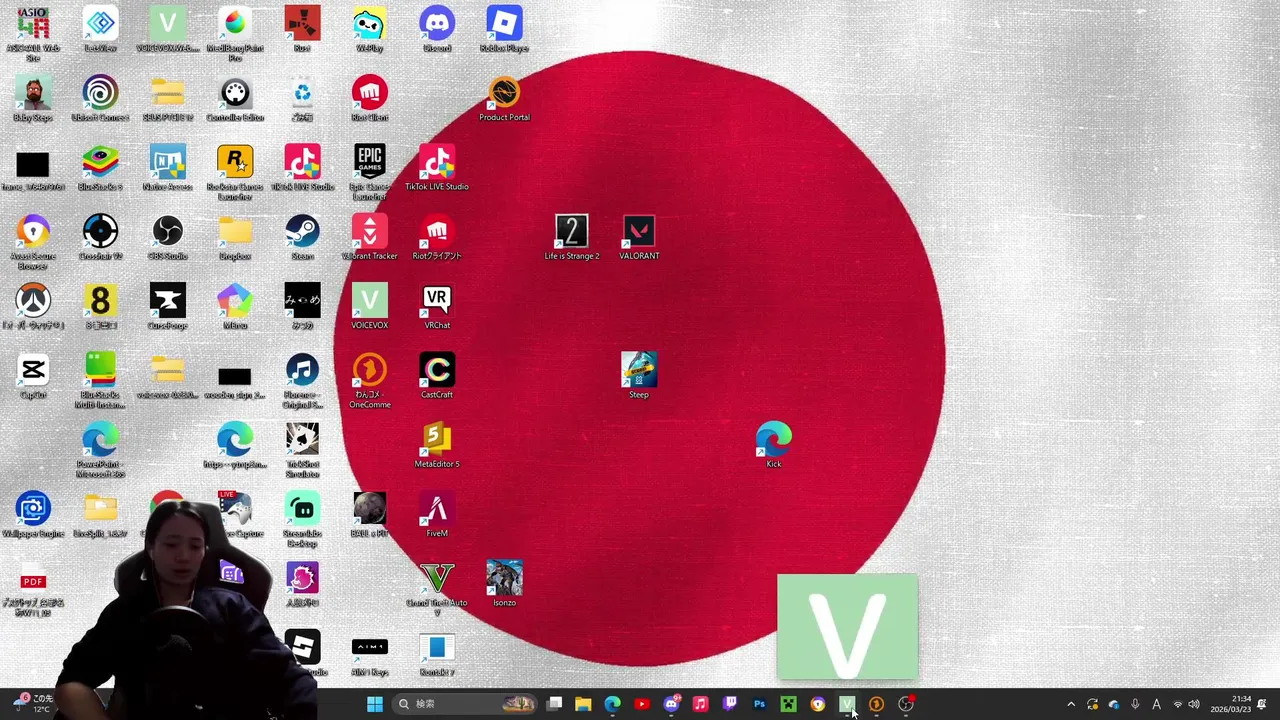
Task: Open BlueStacks Multi-Instance Manager icon
Action: (100, 380)
